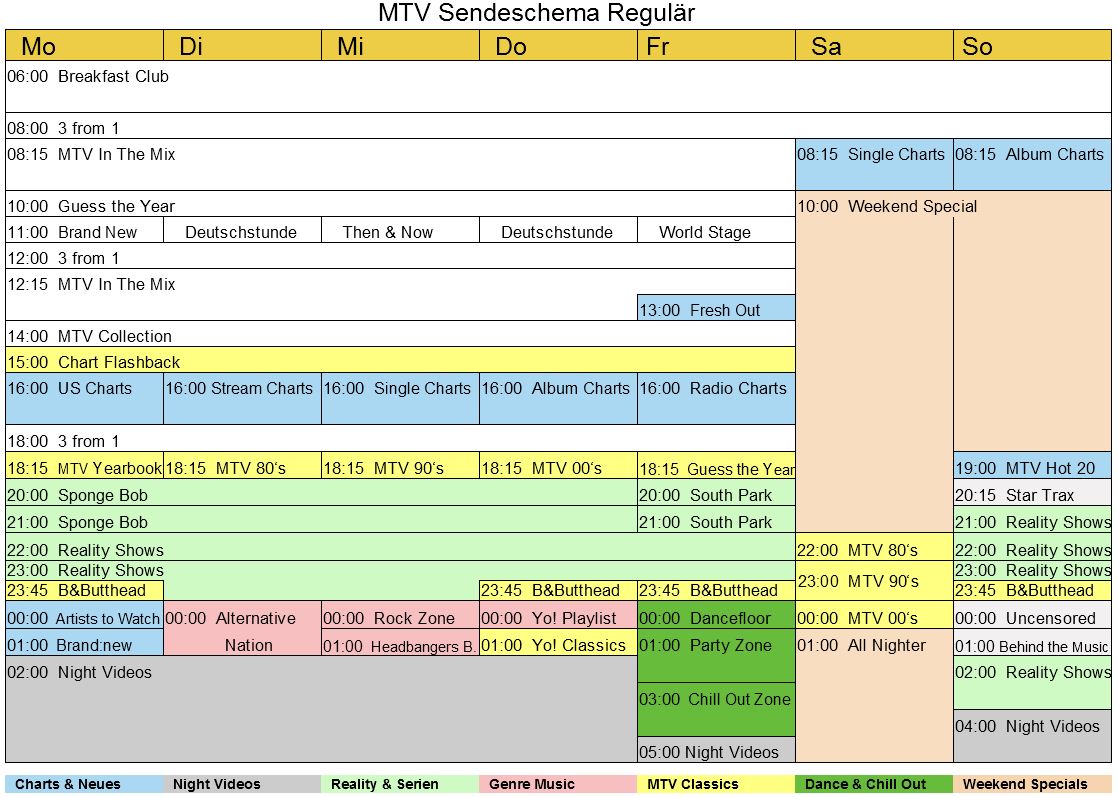Select the 00:00 Rock Zone slot
This screenshot has height=797, width=1118.
[x=401, y=615]
